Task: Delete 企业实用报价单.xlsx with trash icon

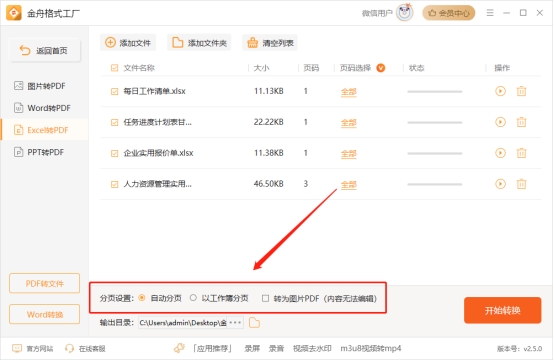Action: pos(521,153)
